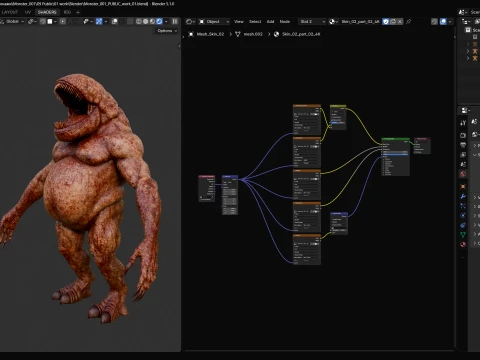Toggle viewport gizmos visibility
The height and width of the screenshot is (360, 480).
pos(99,22)
